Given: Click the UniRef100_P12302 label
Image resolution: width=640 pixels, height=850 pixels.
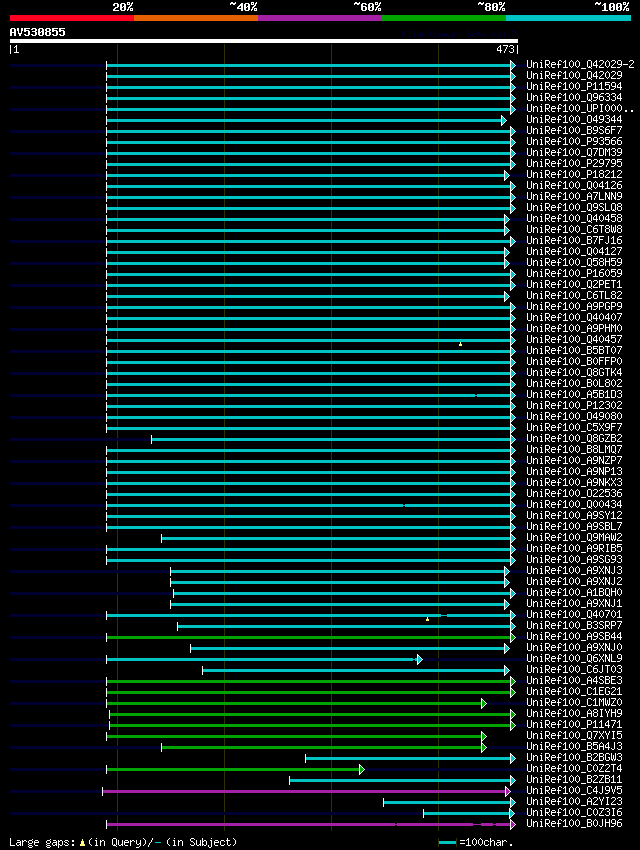Looking at the screenshot, I should click(x=574, y=405).
